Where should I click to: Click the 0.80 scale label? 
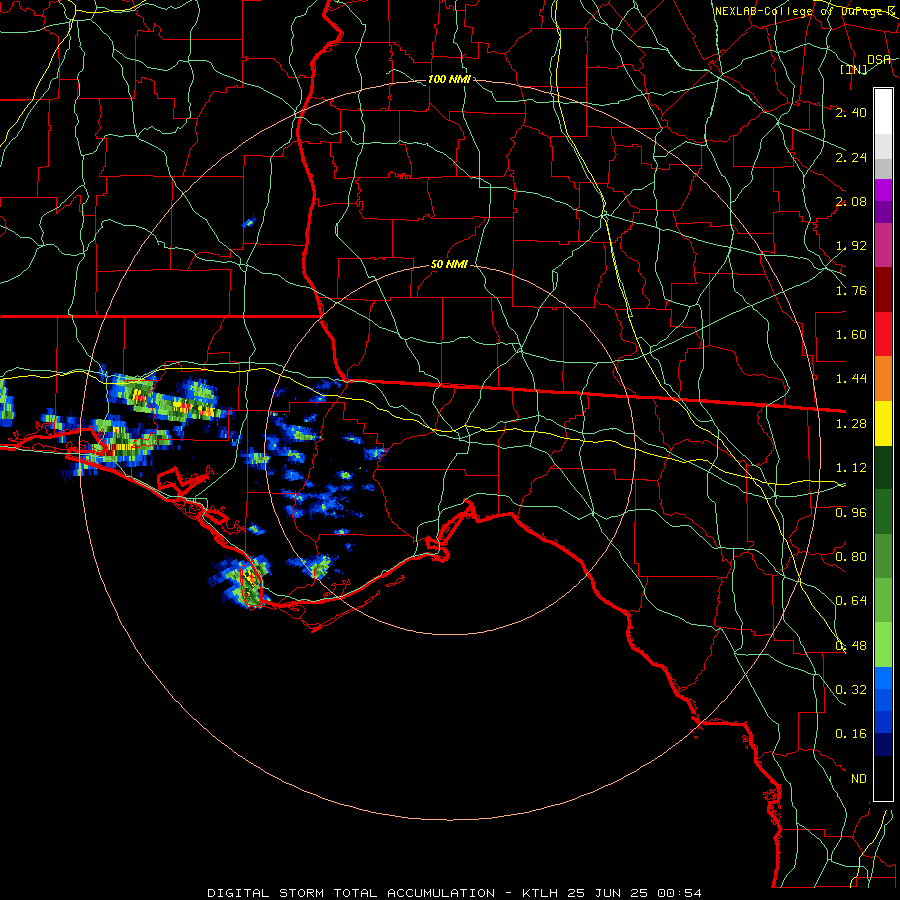coord(851,557)
